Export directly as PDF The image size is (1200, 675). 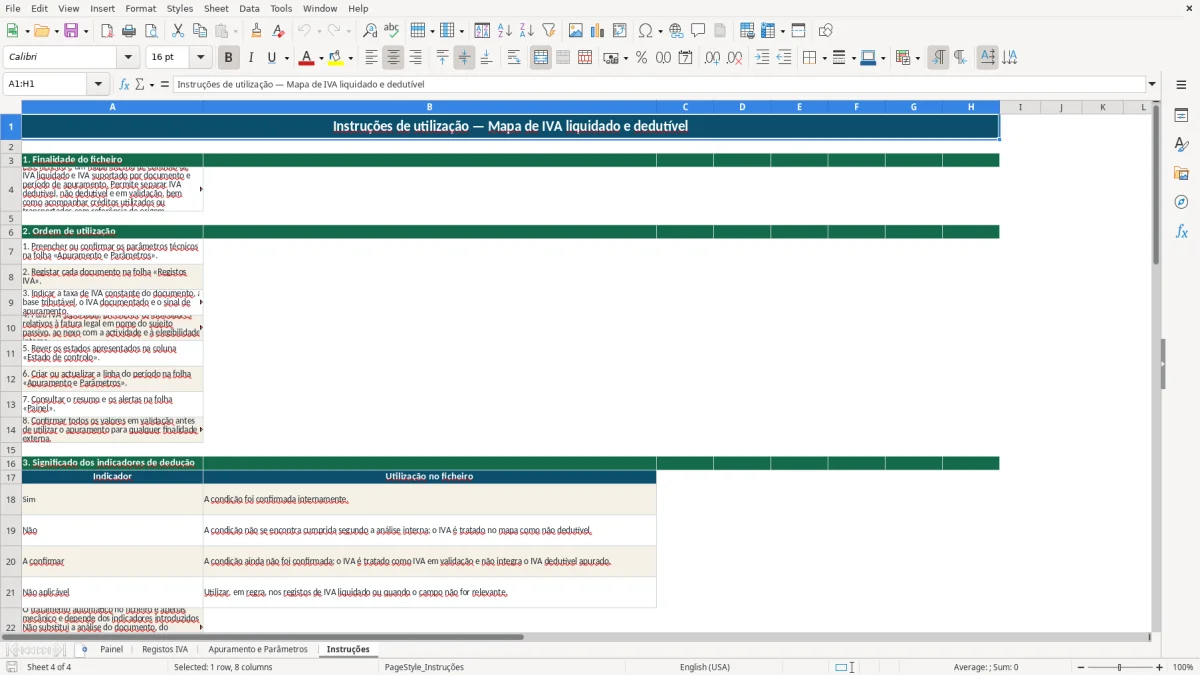click(x=107, y=31)
